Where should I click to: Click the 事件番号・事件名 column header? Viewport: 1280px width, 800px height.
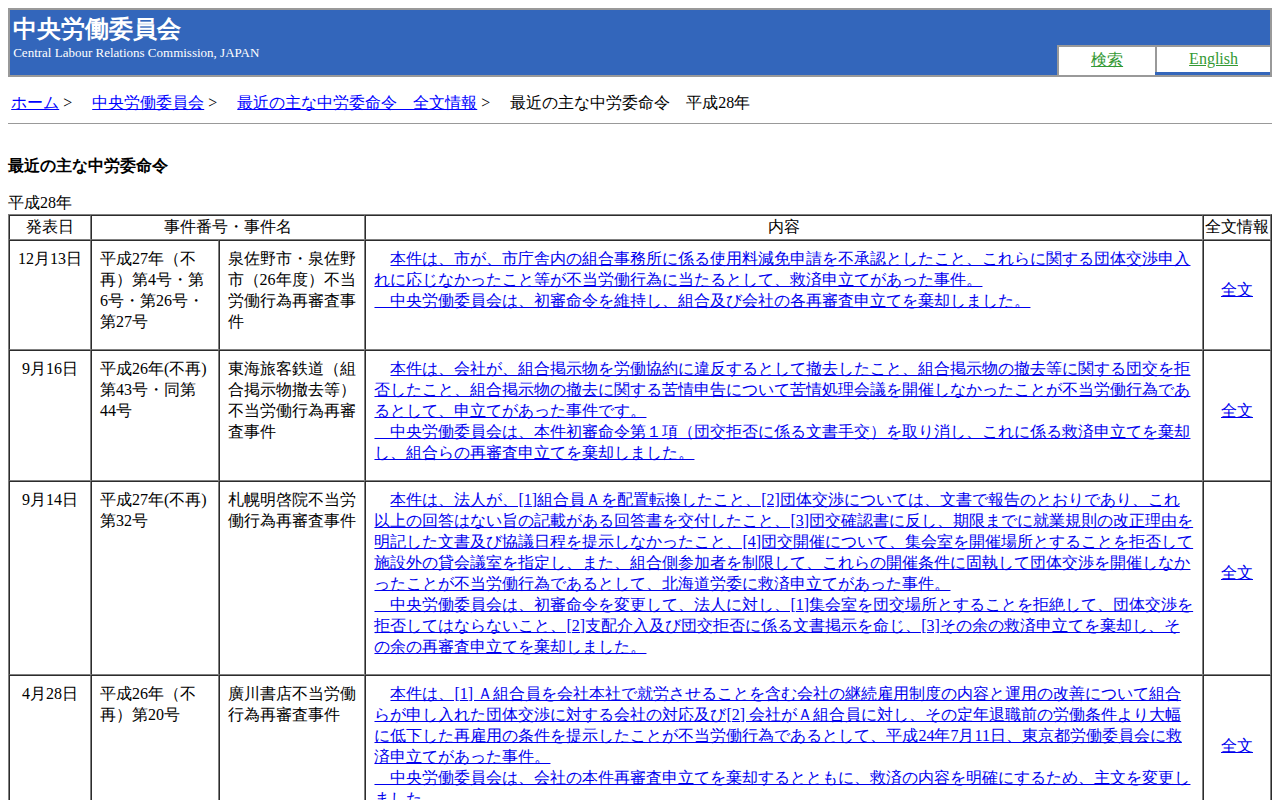pyautogui.click(x=227, y=227)
